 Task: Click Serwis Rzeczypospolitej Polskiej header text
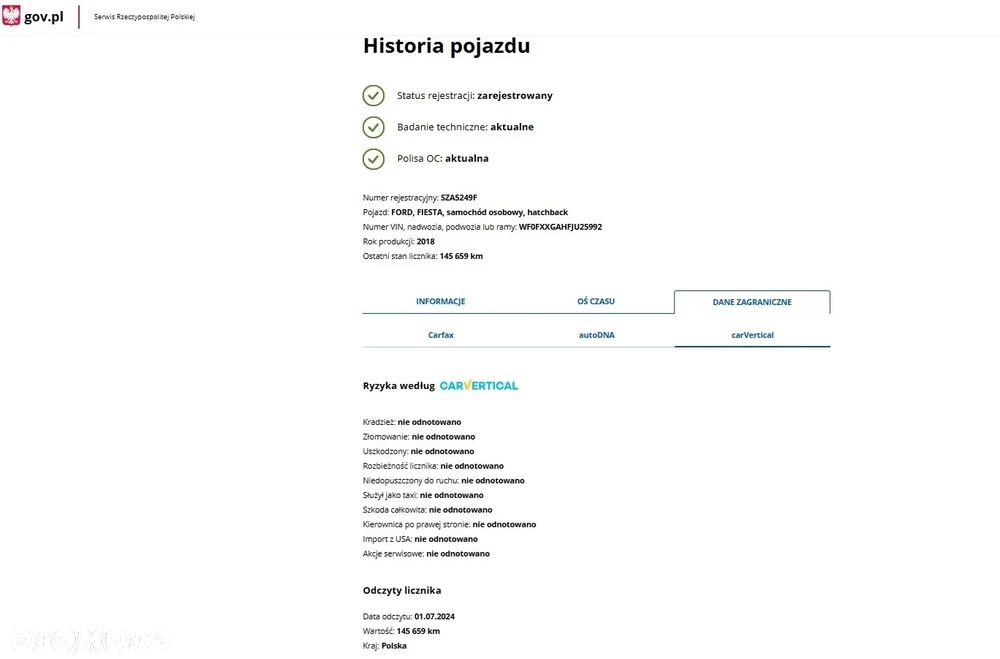[144, 17]
